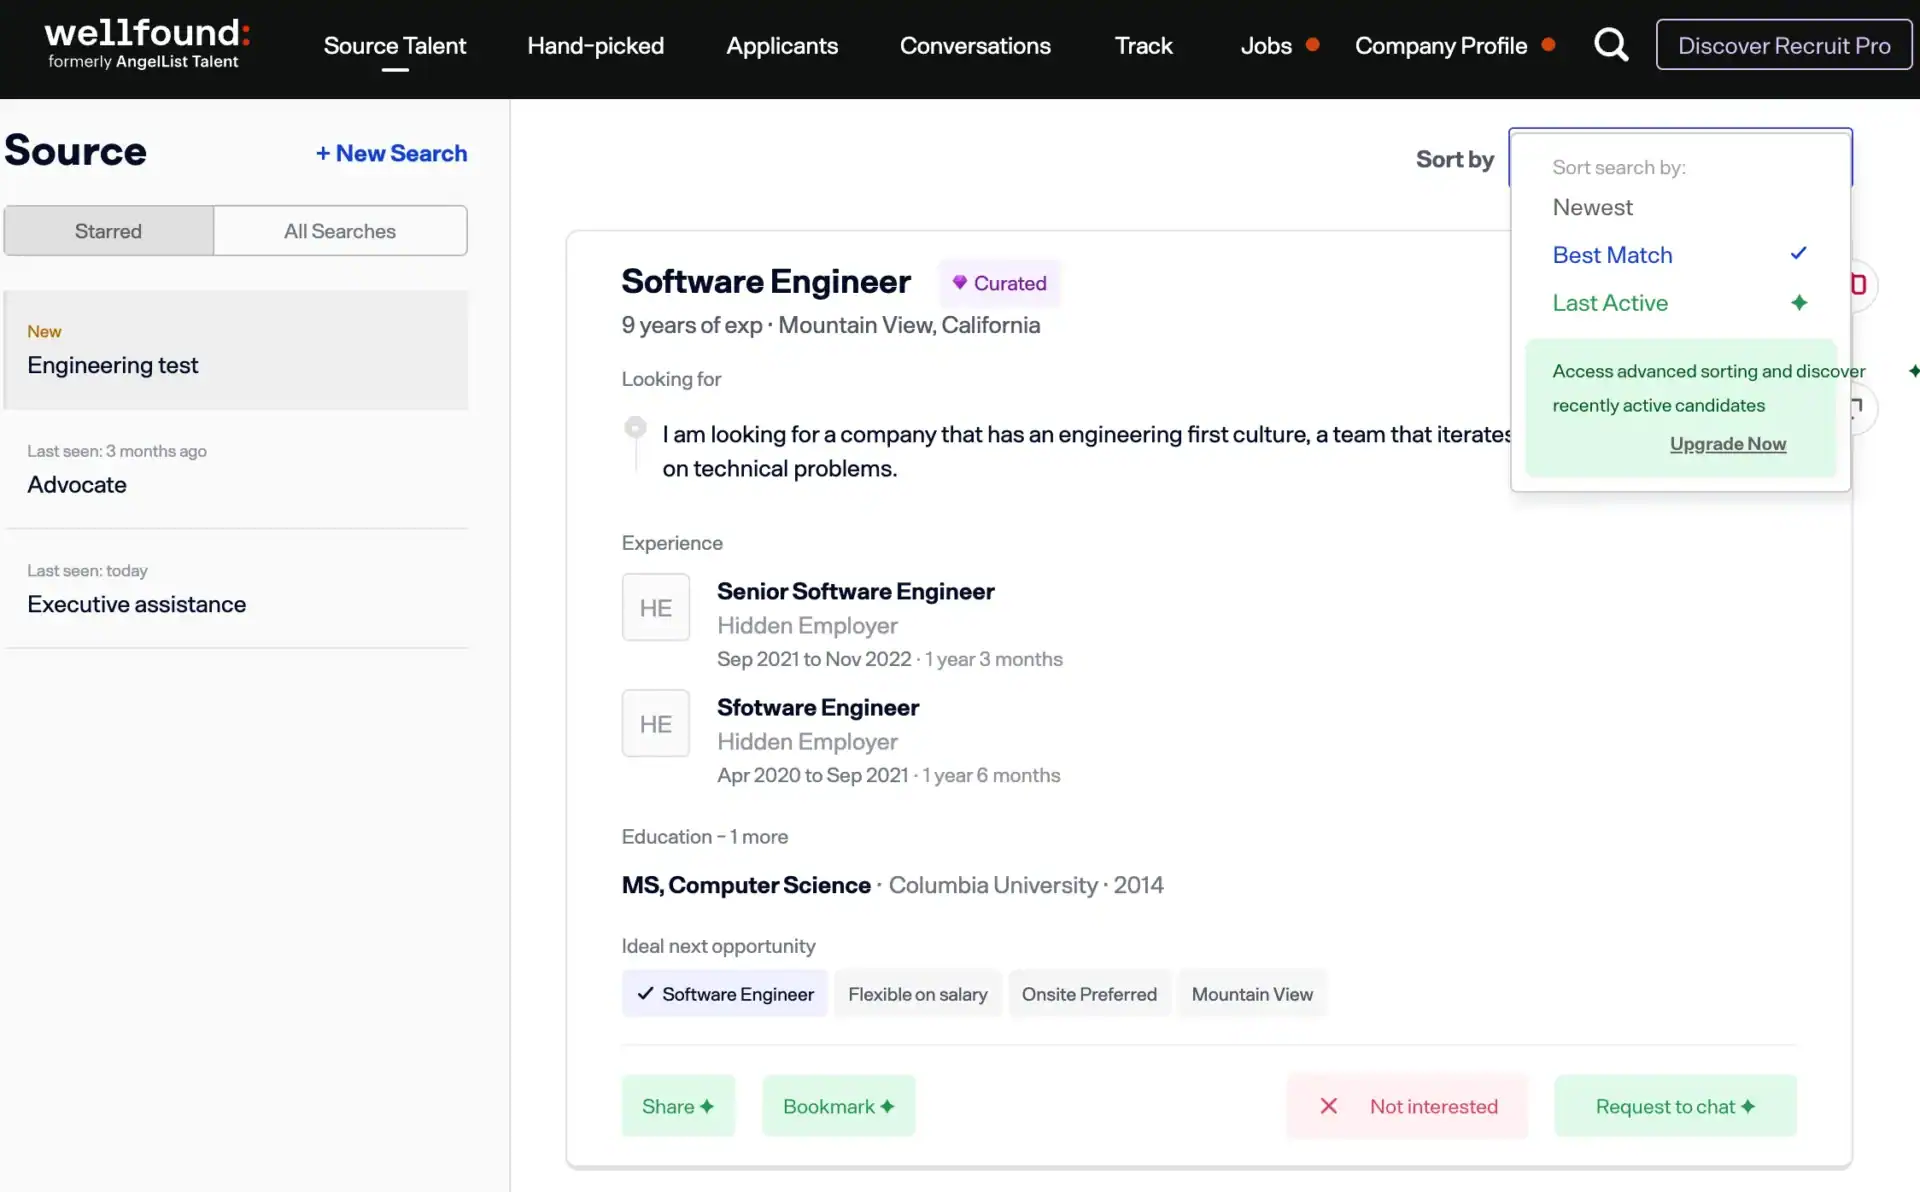Click the search magnifier icon

point(1610,45)
